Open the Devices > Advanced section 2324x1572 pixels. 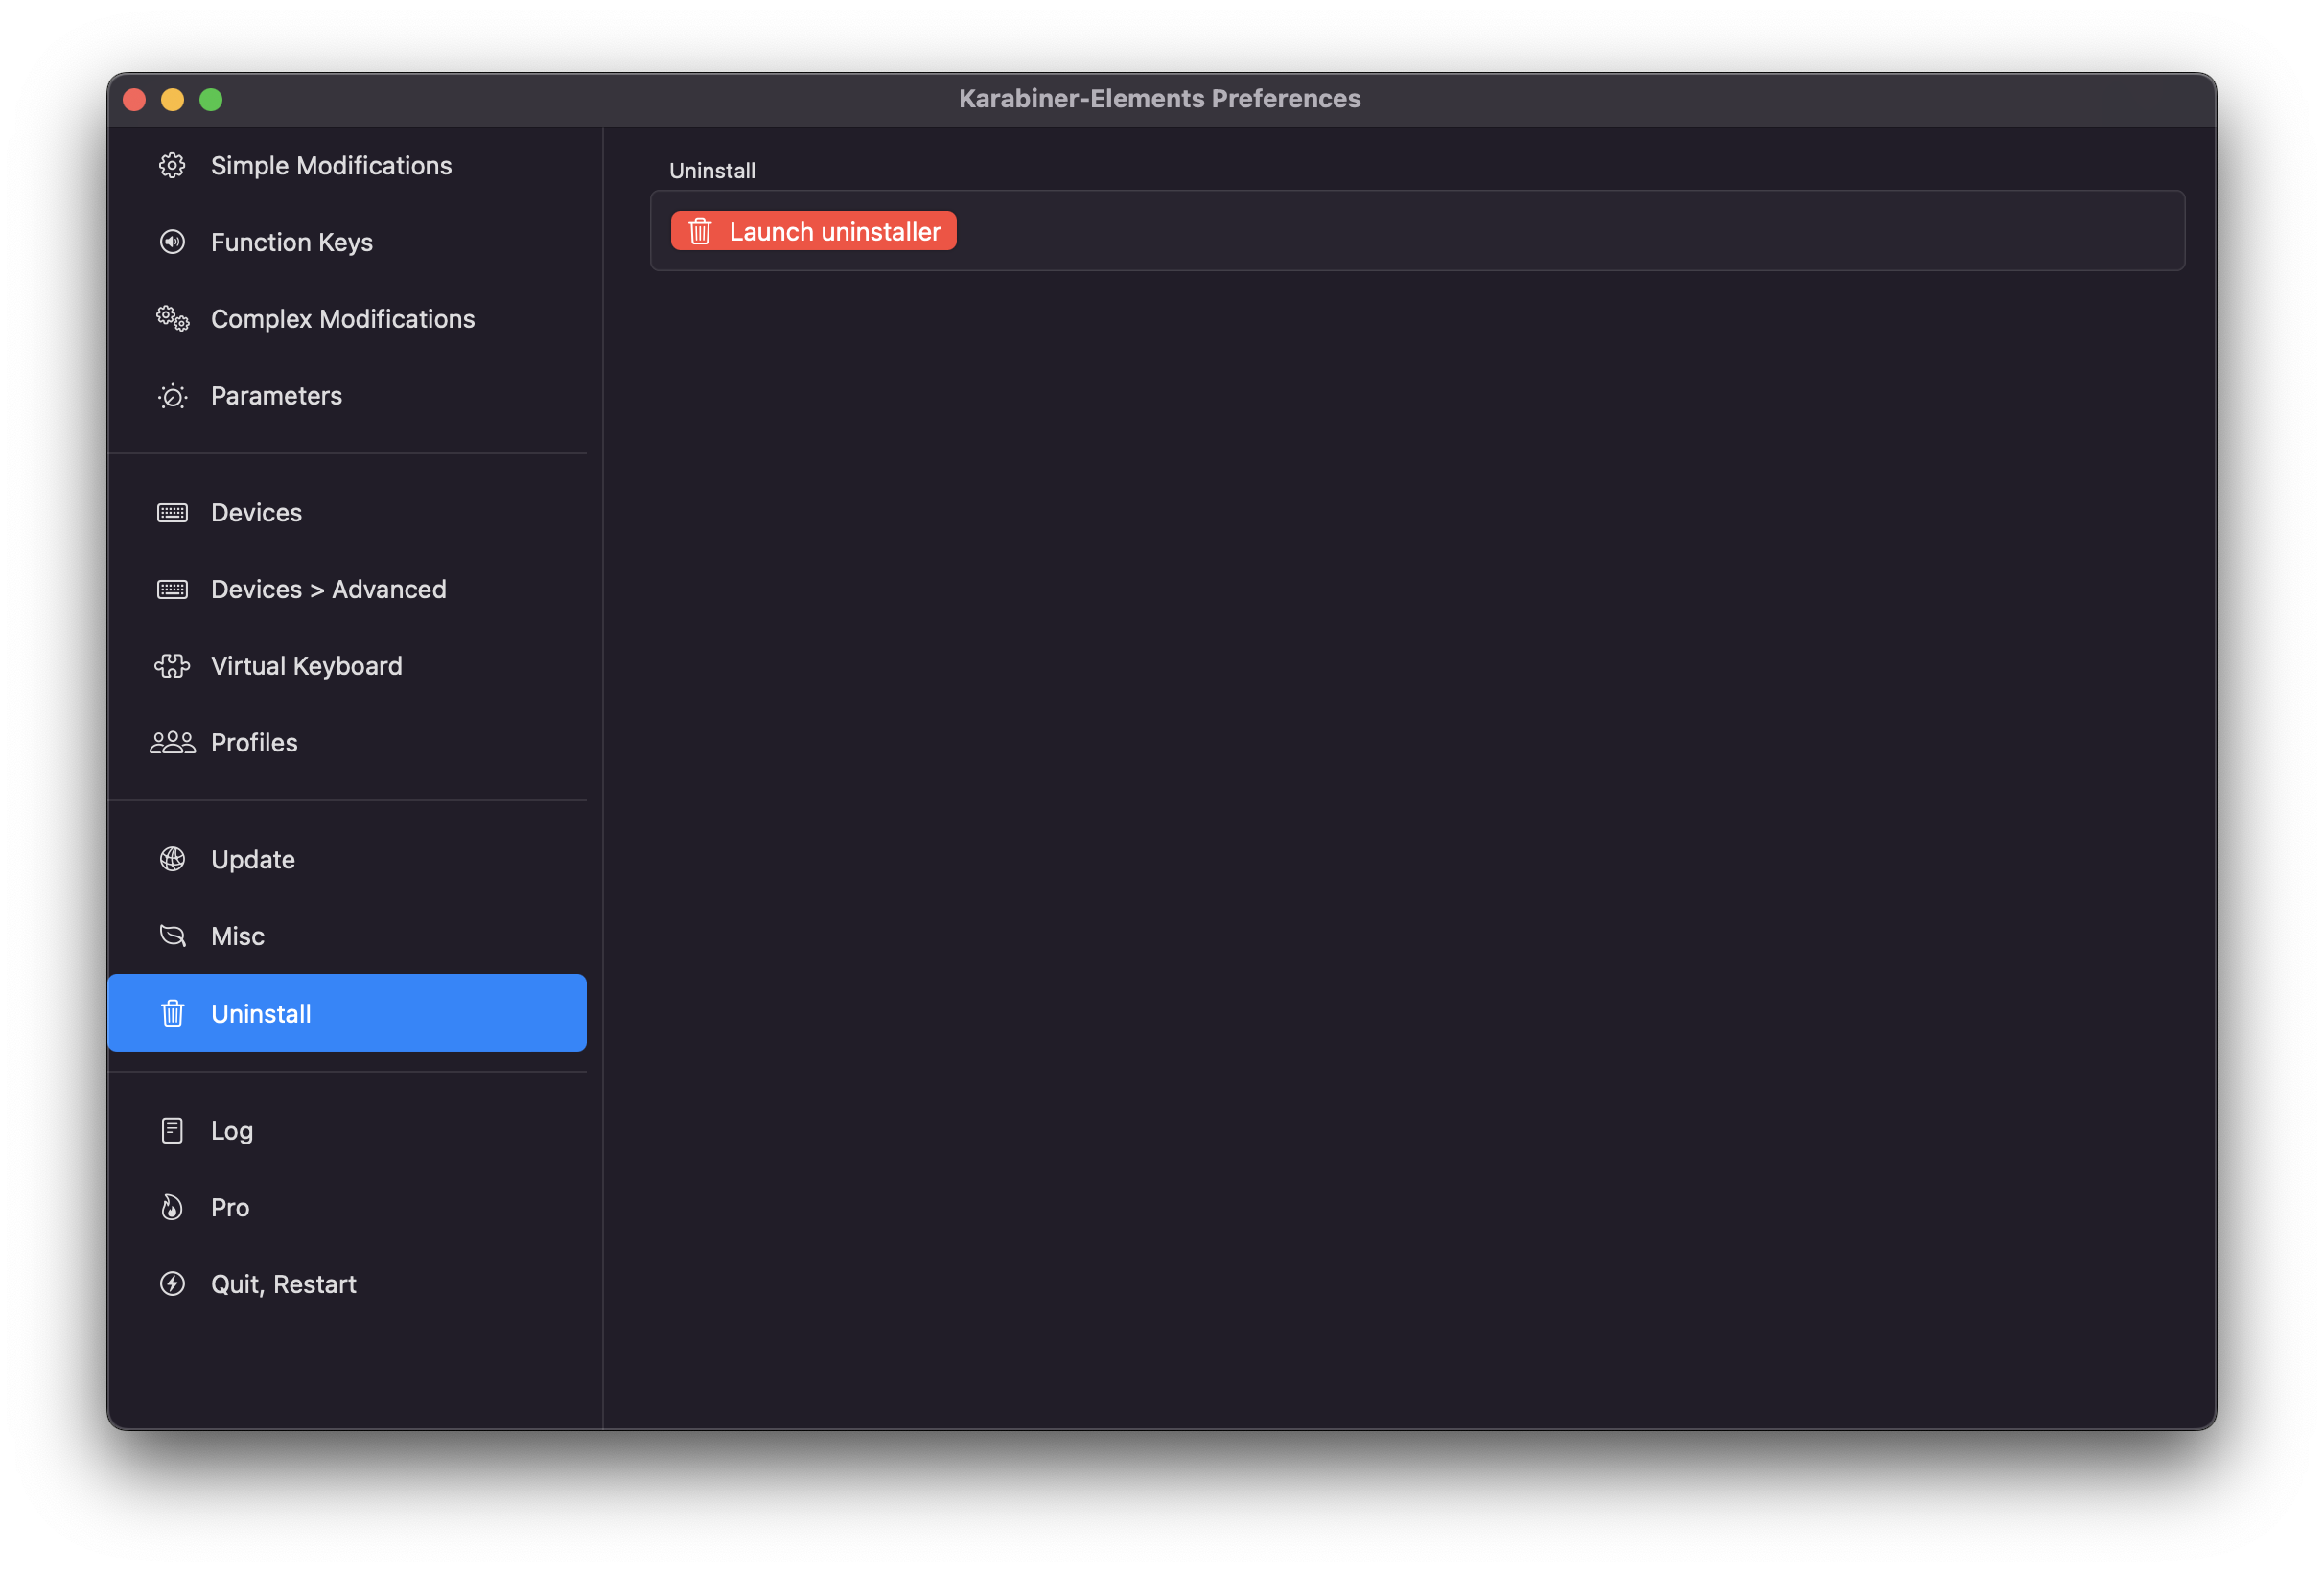(x=328, y=590)
